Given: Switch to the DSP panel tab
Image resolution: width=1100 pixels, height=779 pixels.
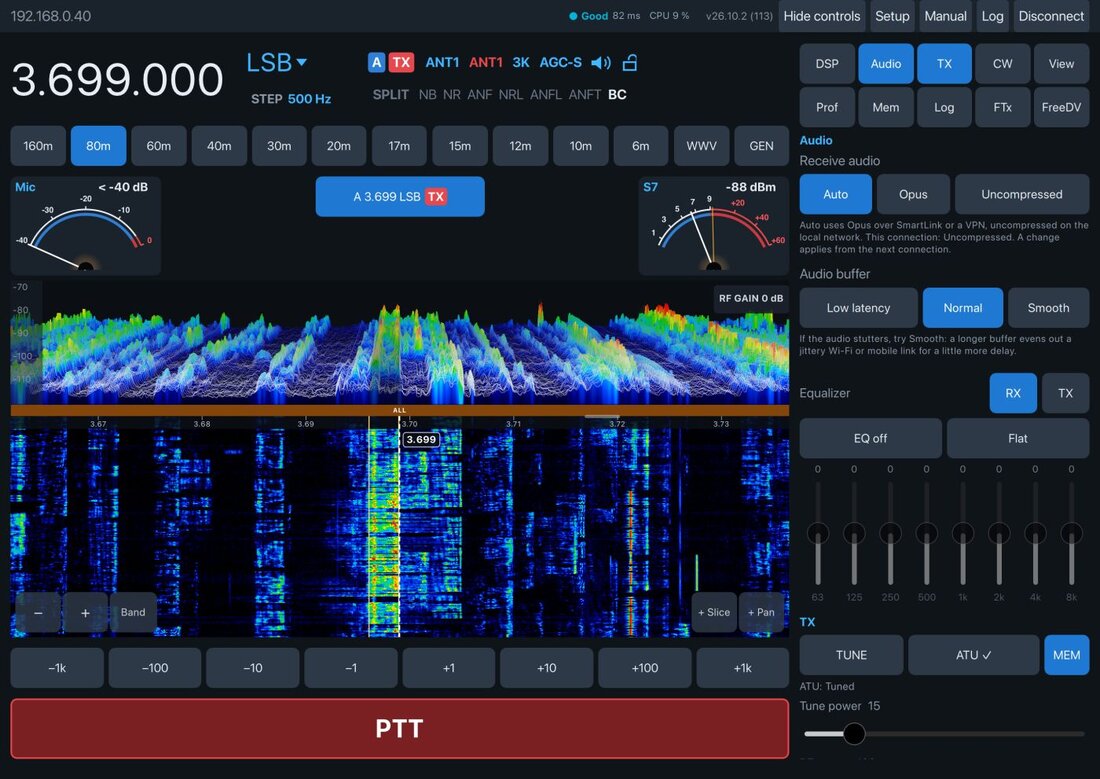Looking at the screenshot, I should tap(827, 64).
